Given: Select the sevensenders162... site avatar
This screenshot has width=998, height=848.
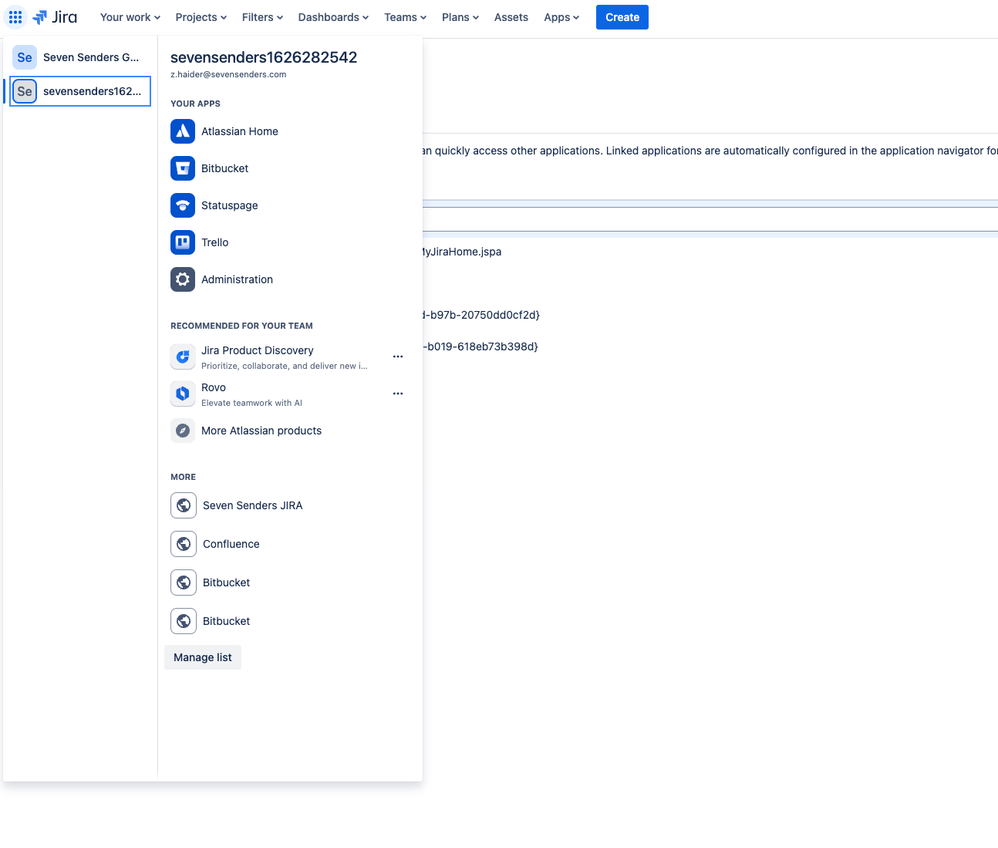Looking at the screenshot, I should click(x=24, y=91).
